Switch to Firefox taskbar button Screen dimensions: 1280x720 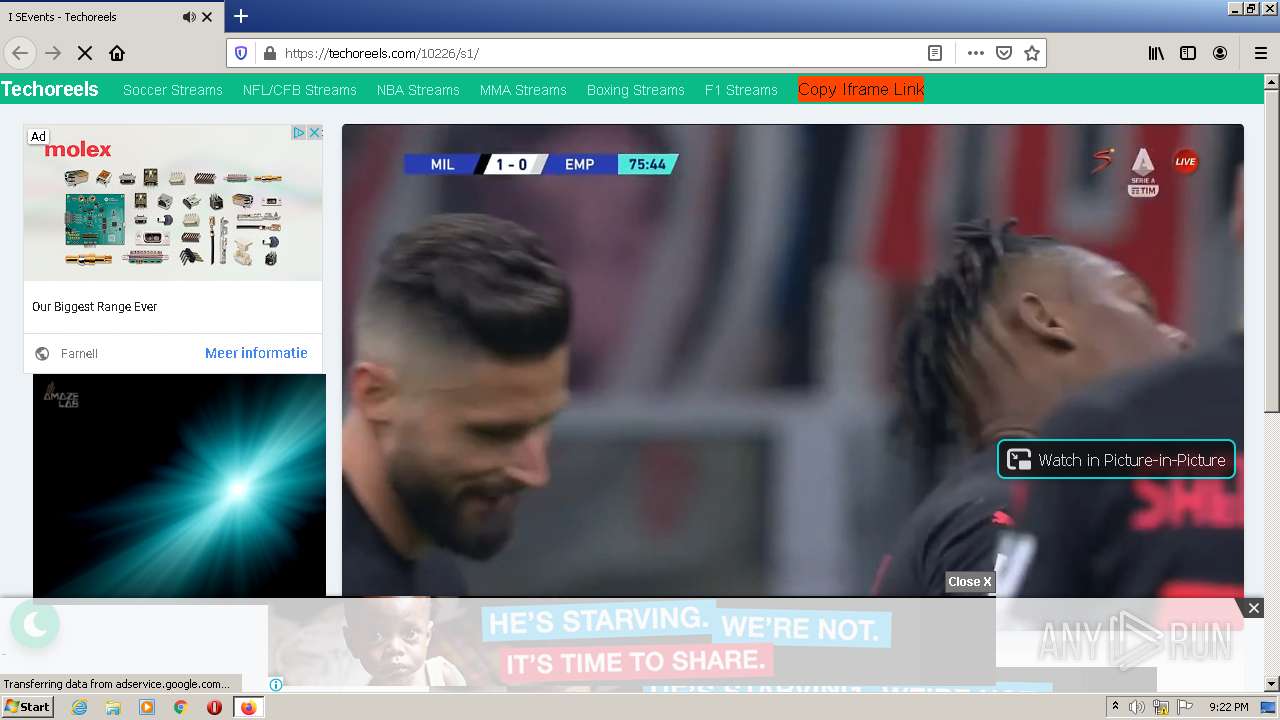[x=248, y=707]
